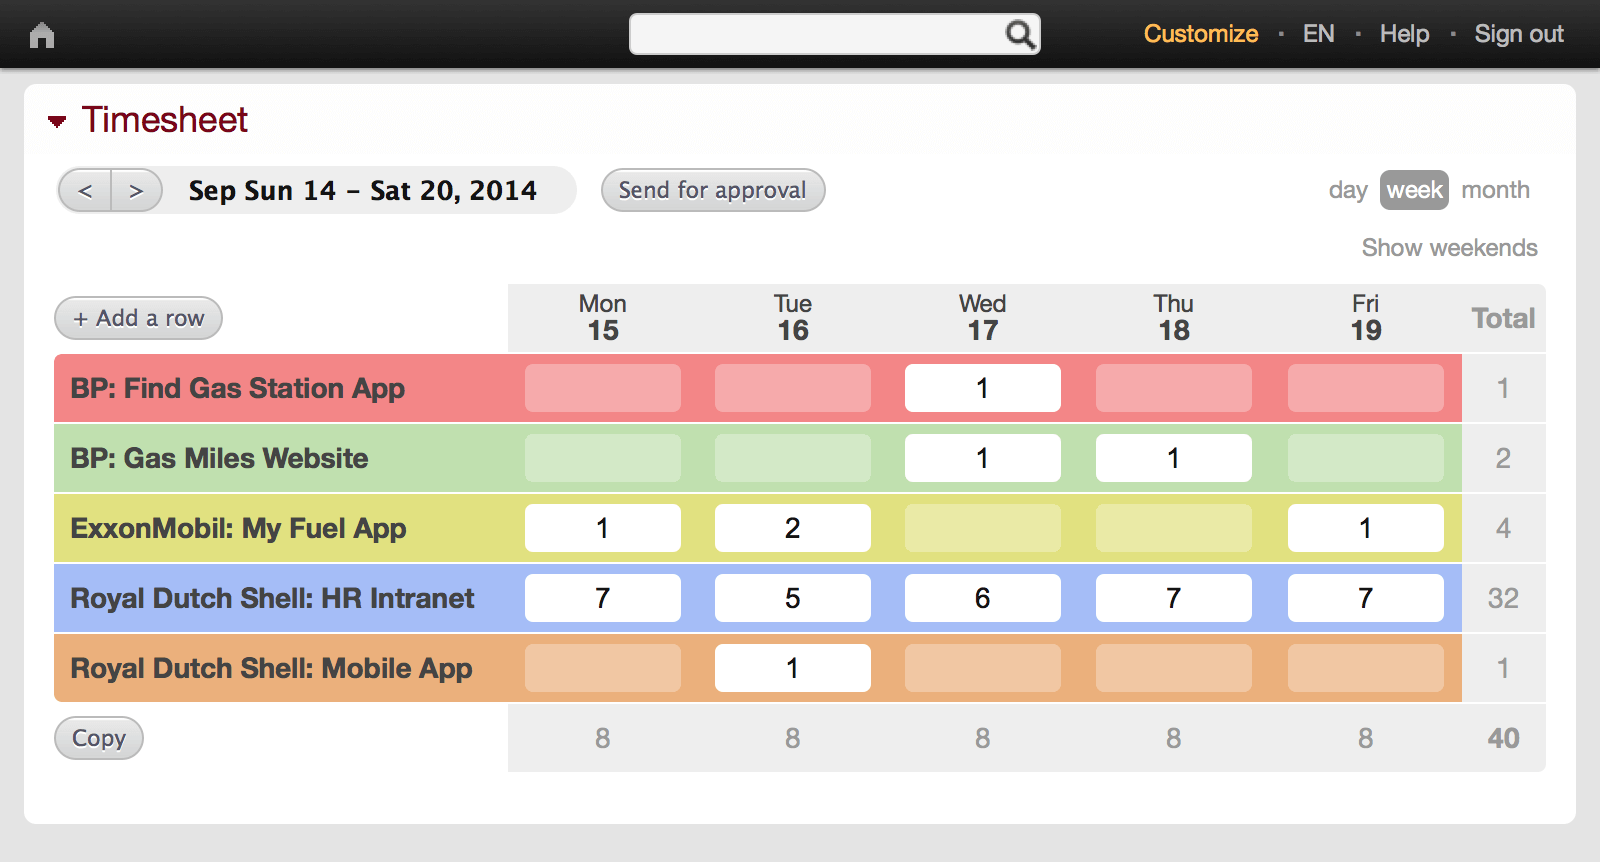
Task: Click the Wed 17 column header
Action: point(983,317)
